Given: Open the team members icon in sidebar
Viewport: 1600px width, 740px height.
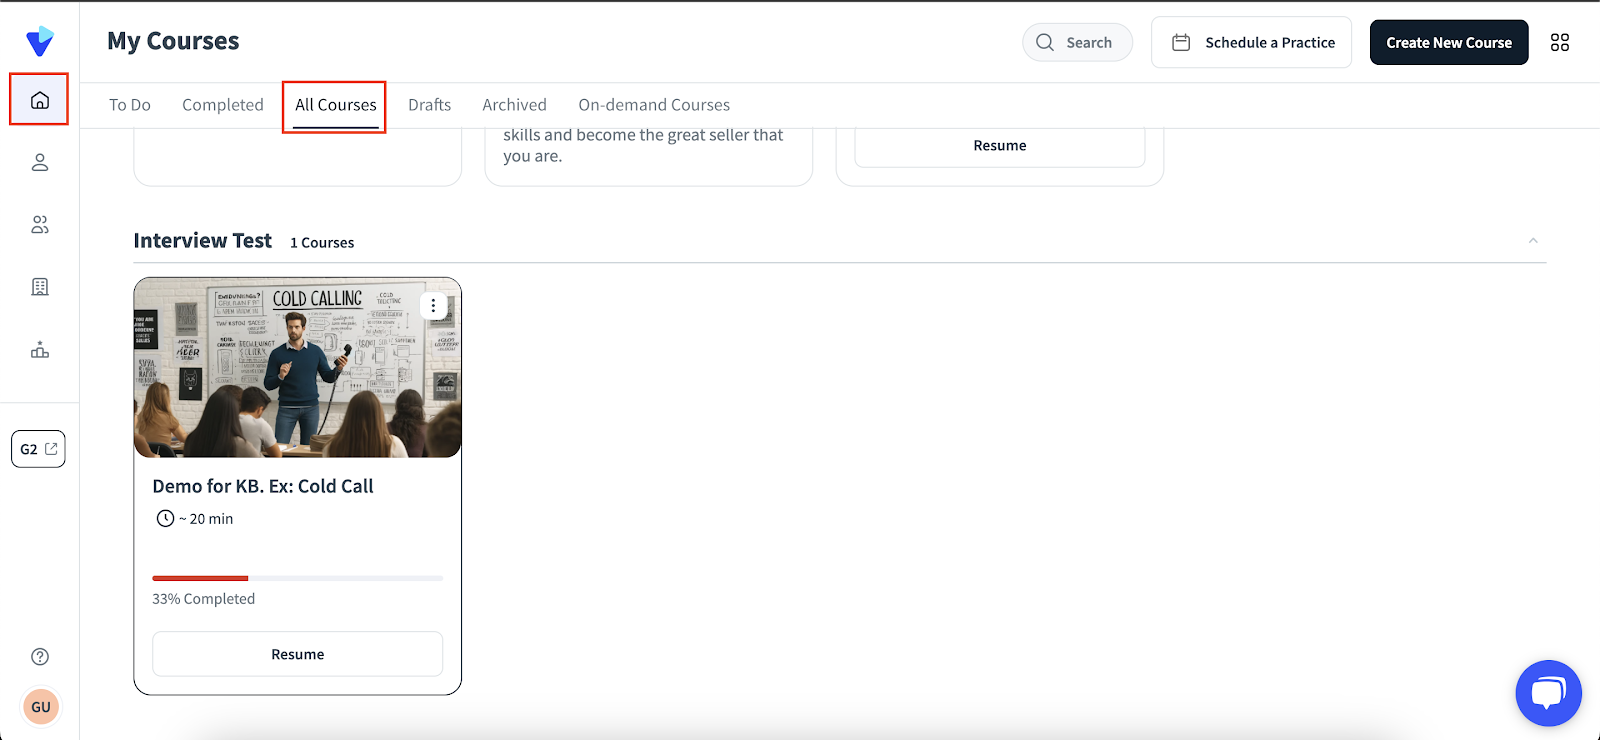Looking at the screenshot, I should click(x=40, y=225).
